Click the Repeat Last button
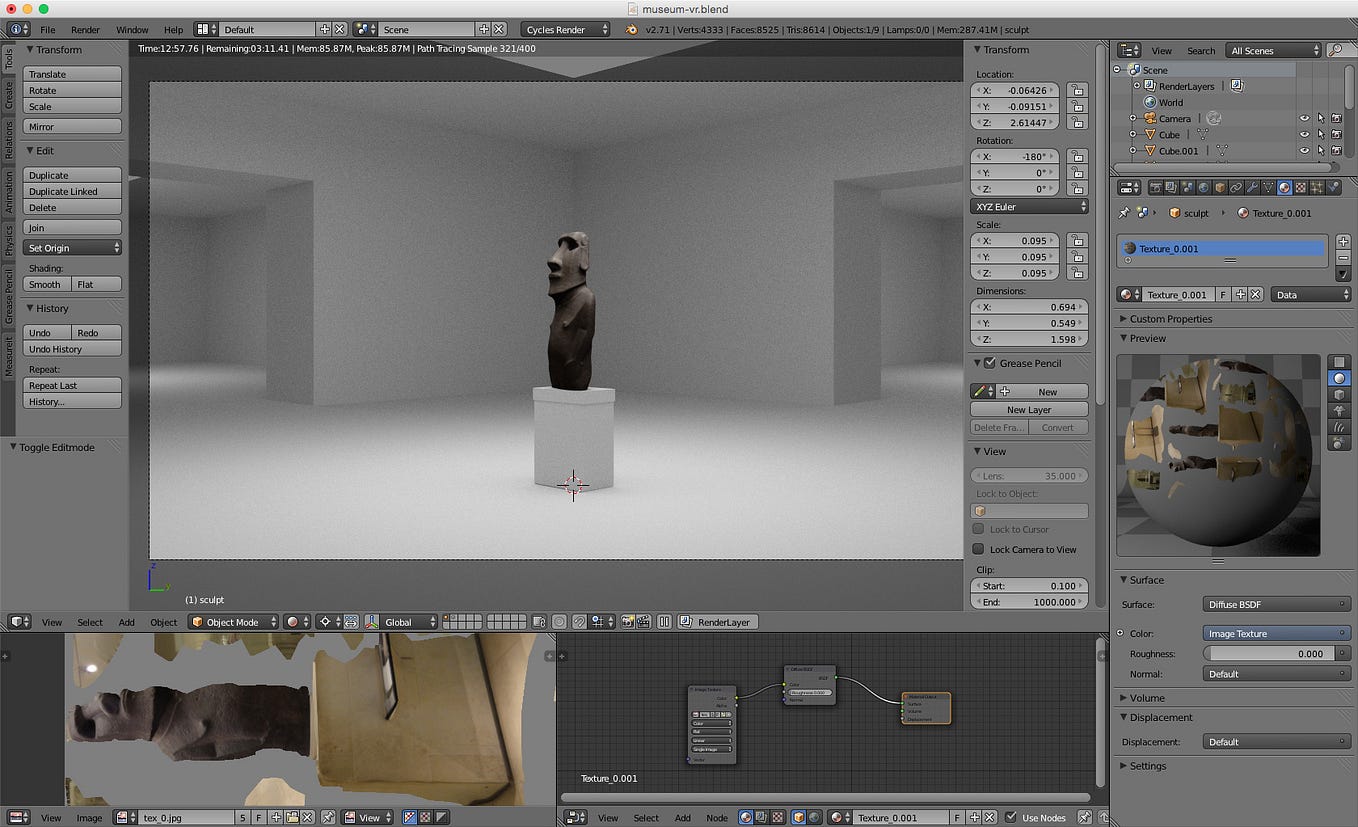The height and width of the screenshot is (827, 1358). [73, 385]
